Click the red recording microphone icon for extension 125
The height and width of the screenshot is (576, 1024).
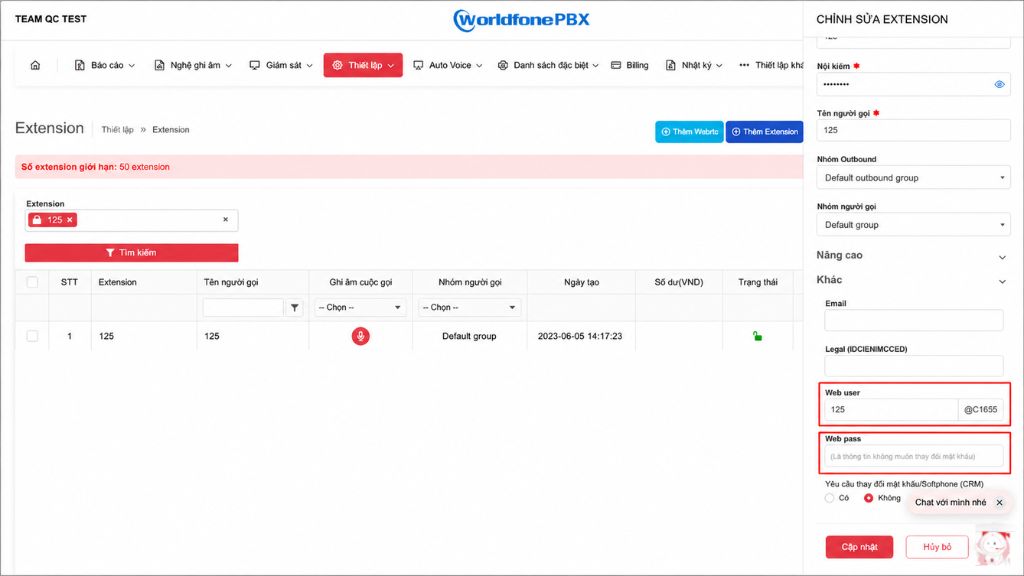coord(360,336)
